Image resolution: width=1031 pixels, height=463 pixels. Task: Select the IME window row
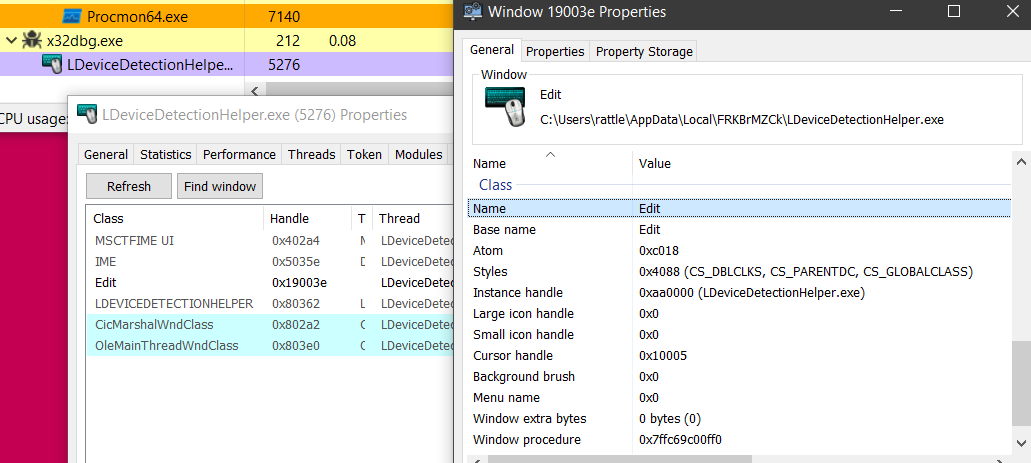270,262
